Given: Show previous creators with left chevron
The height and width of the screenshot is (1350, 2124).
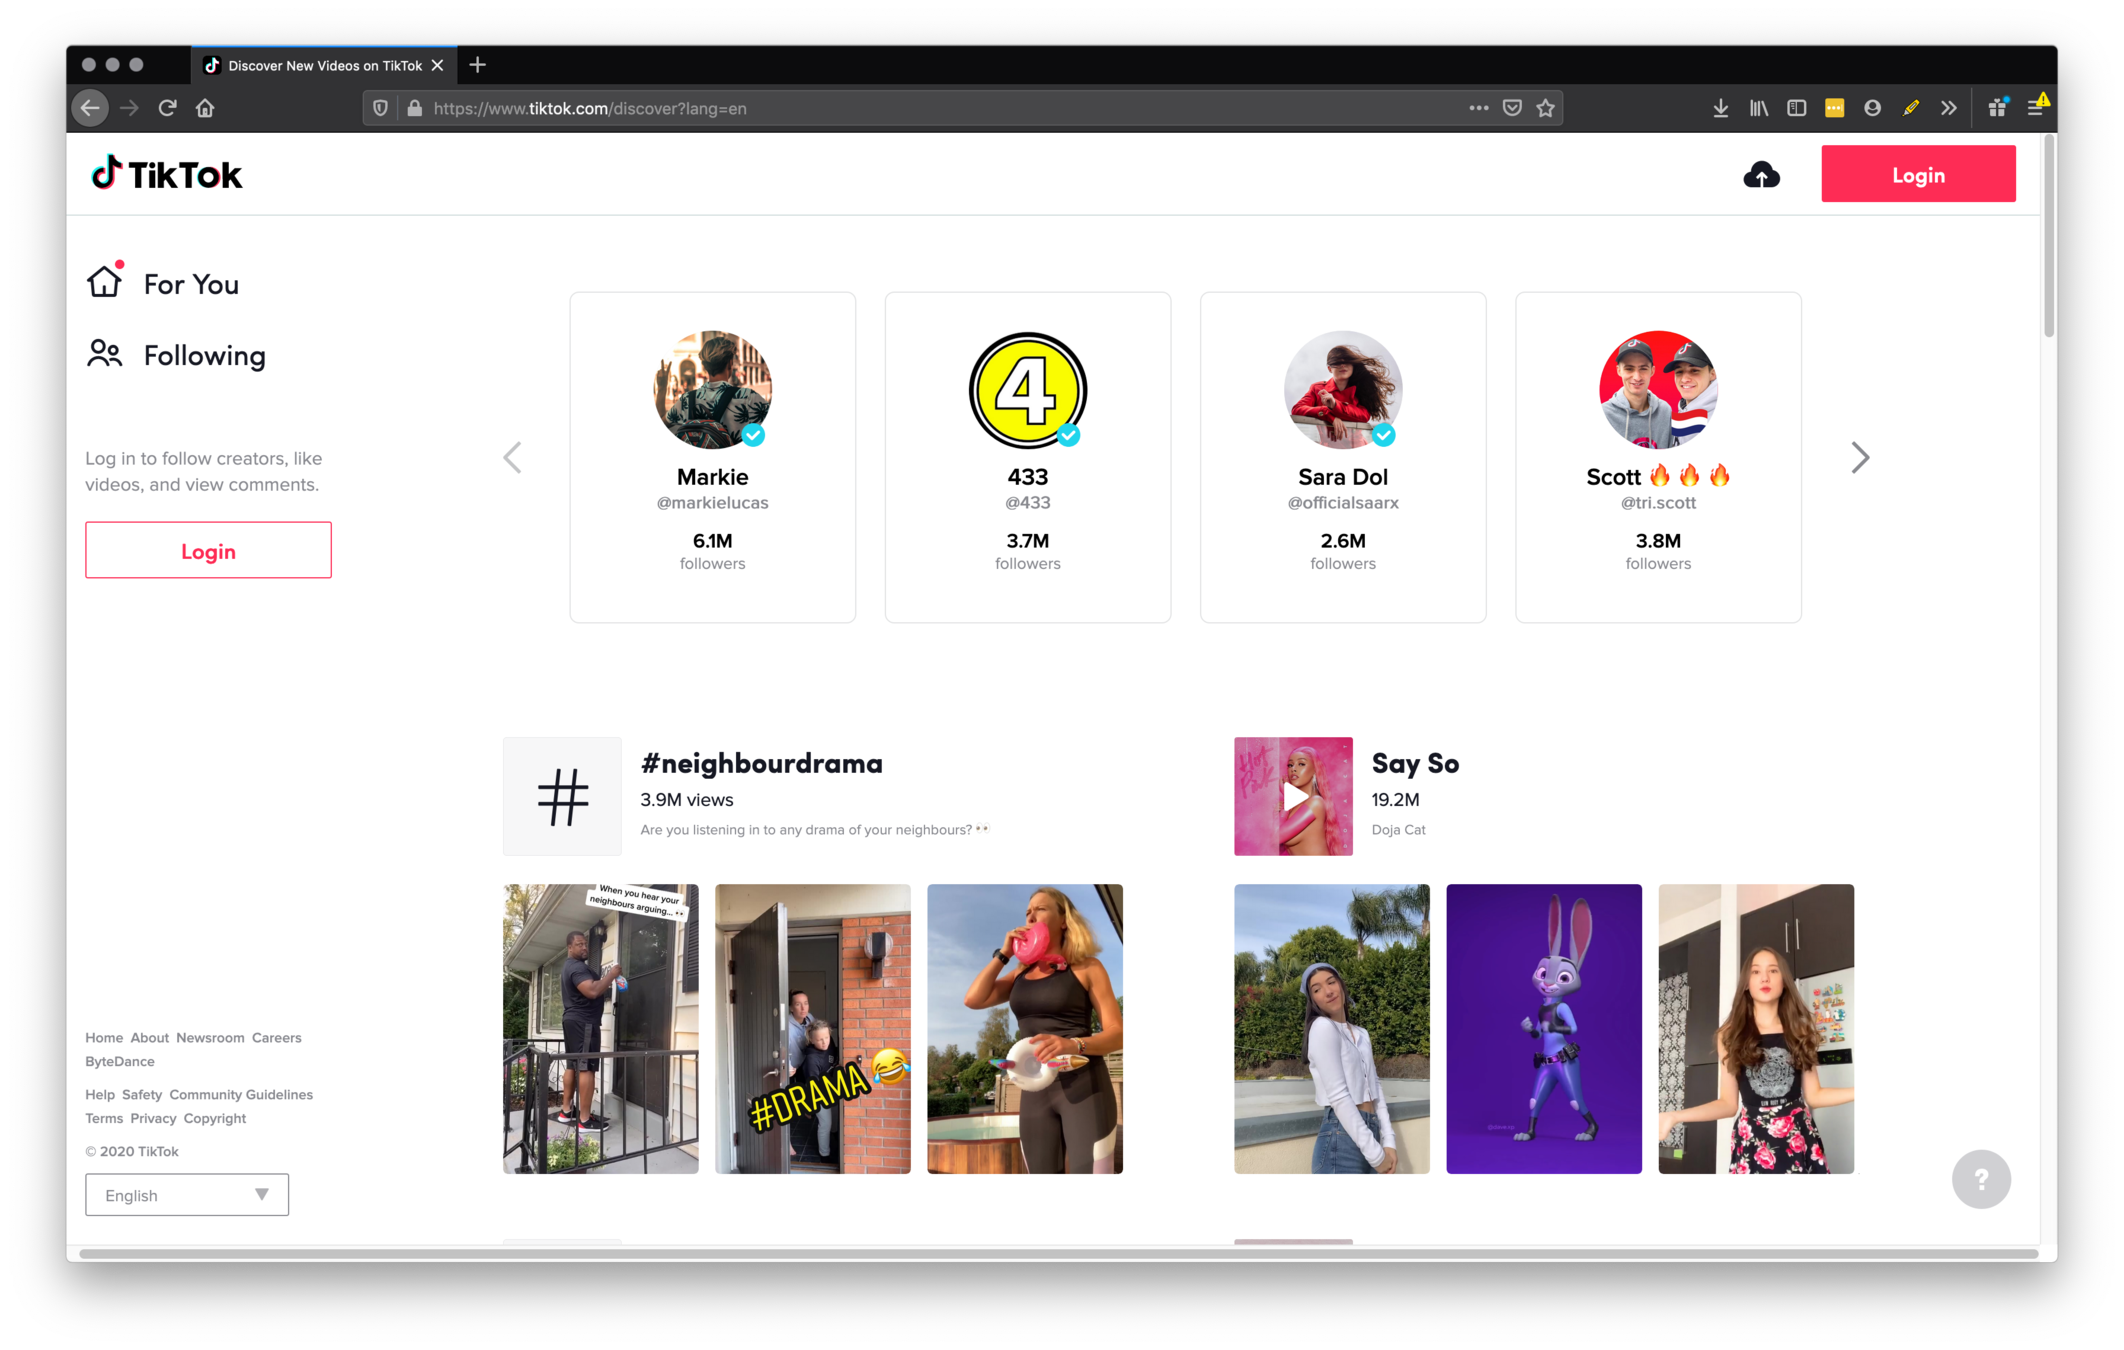Looking at the screenshot, I should (512, 458).
